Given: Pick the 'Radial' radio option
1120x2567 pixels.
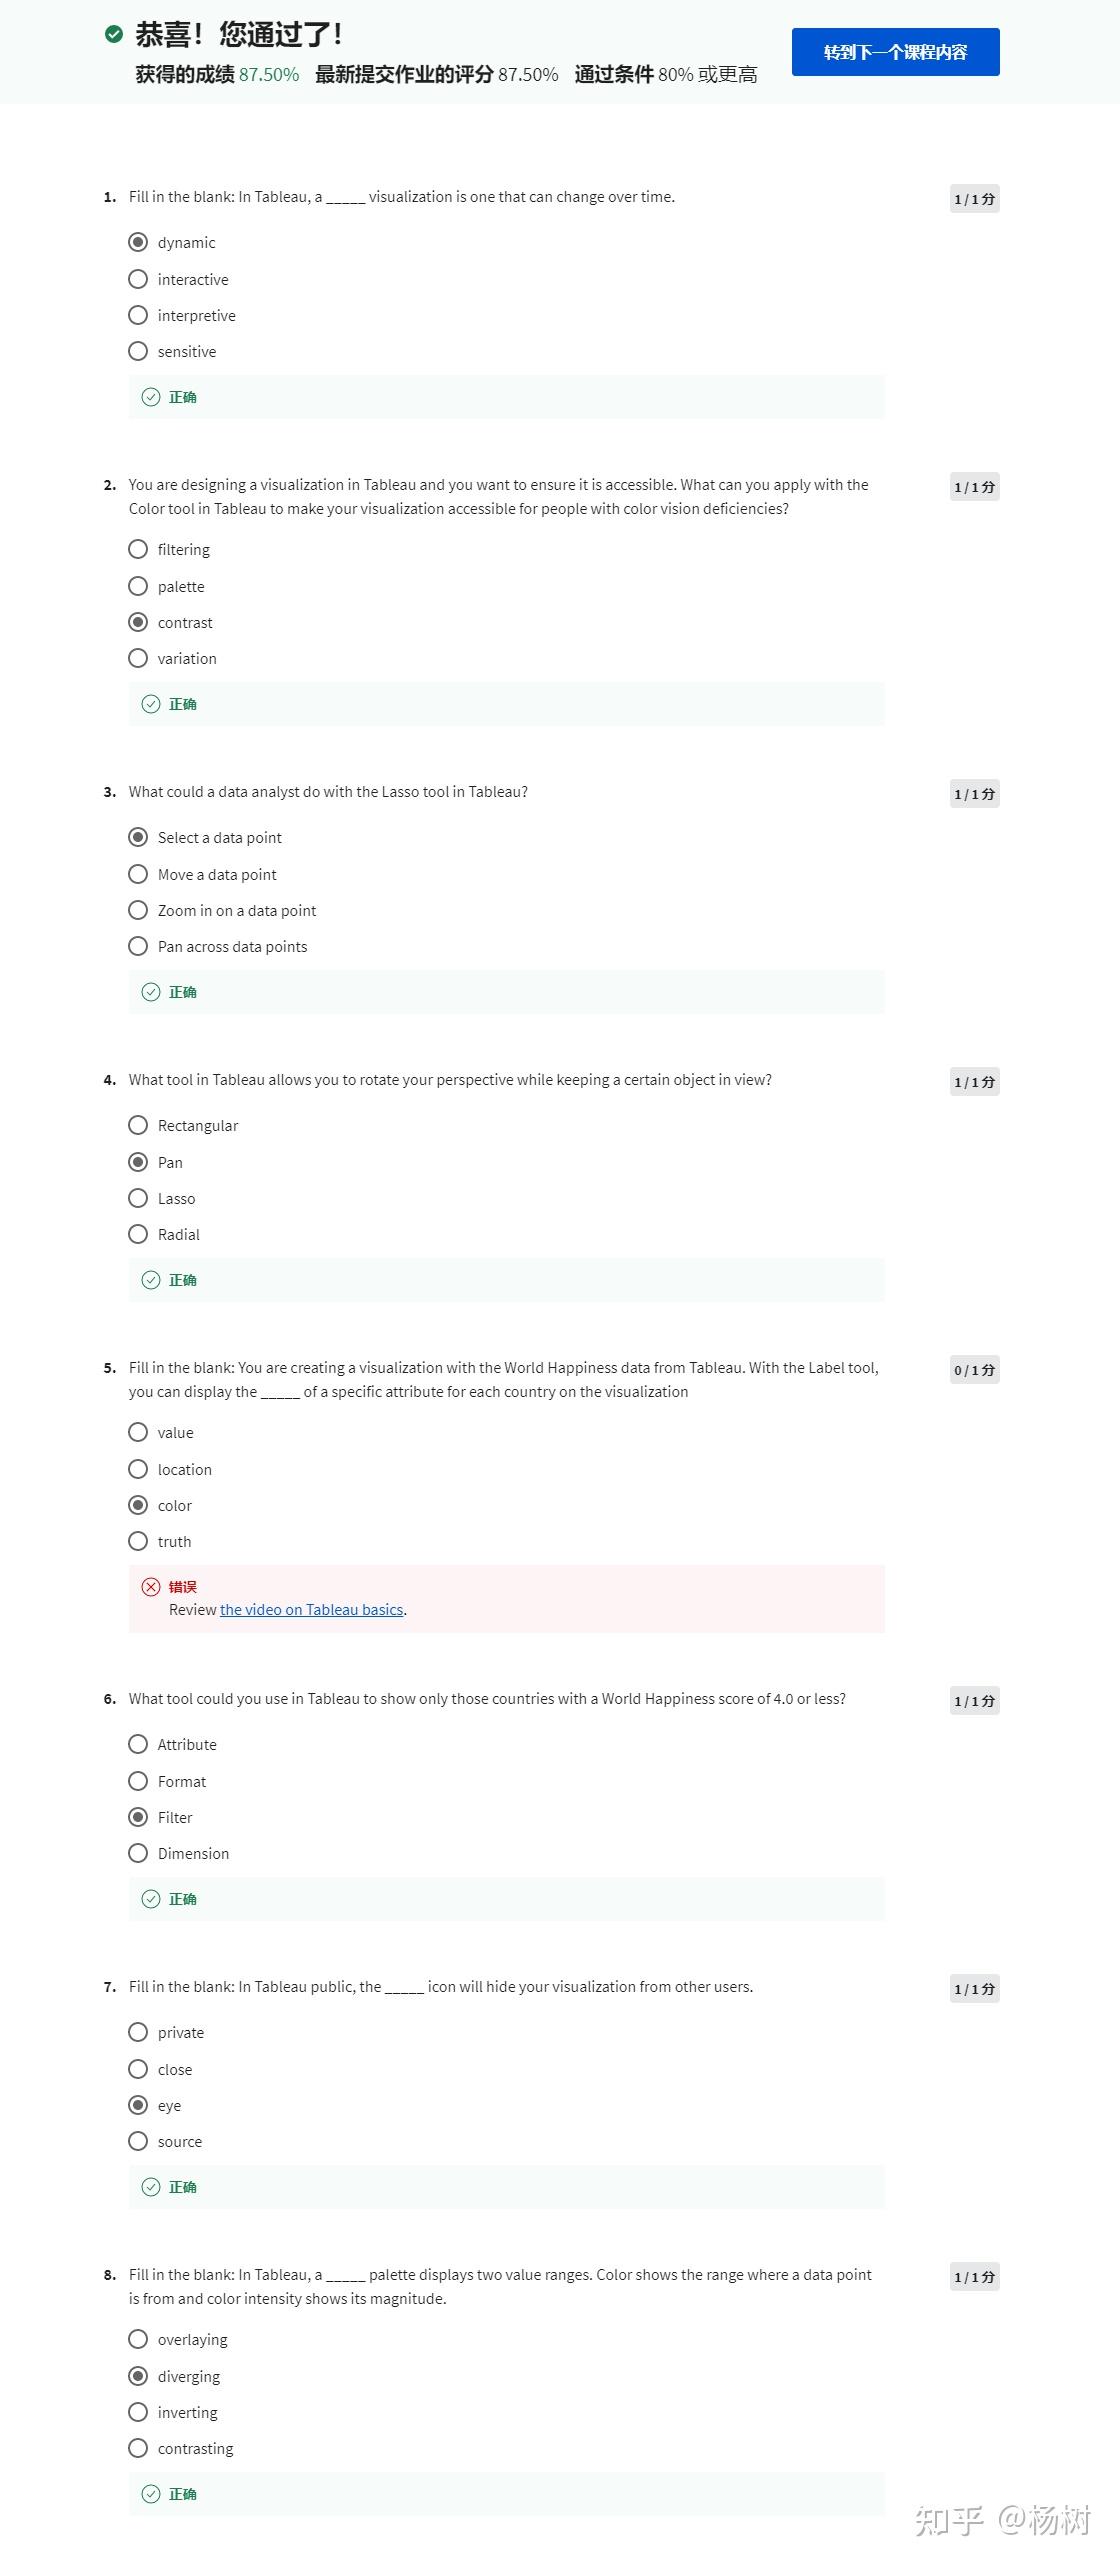Looking at the screenshot, I should pos(138,1234).
